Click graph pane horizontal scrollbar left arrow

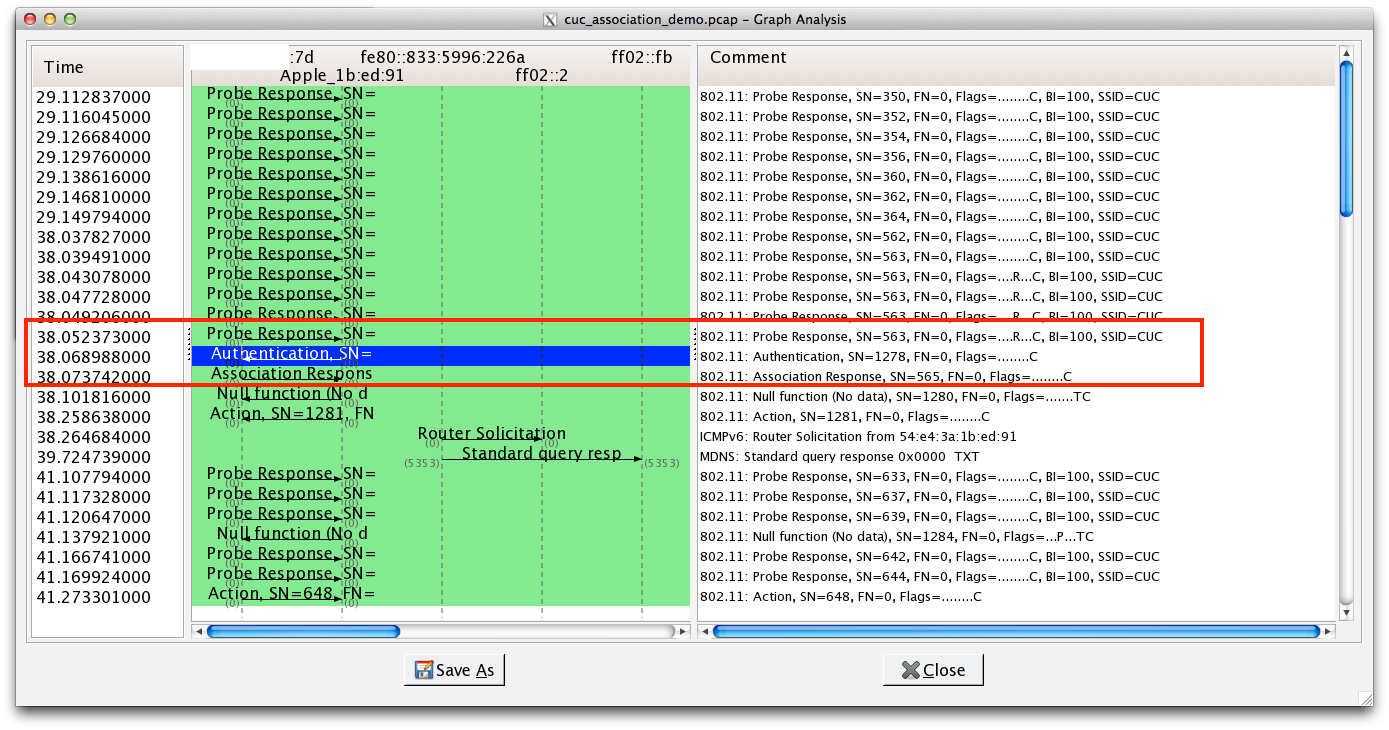pos(198,631)
